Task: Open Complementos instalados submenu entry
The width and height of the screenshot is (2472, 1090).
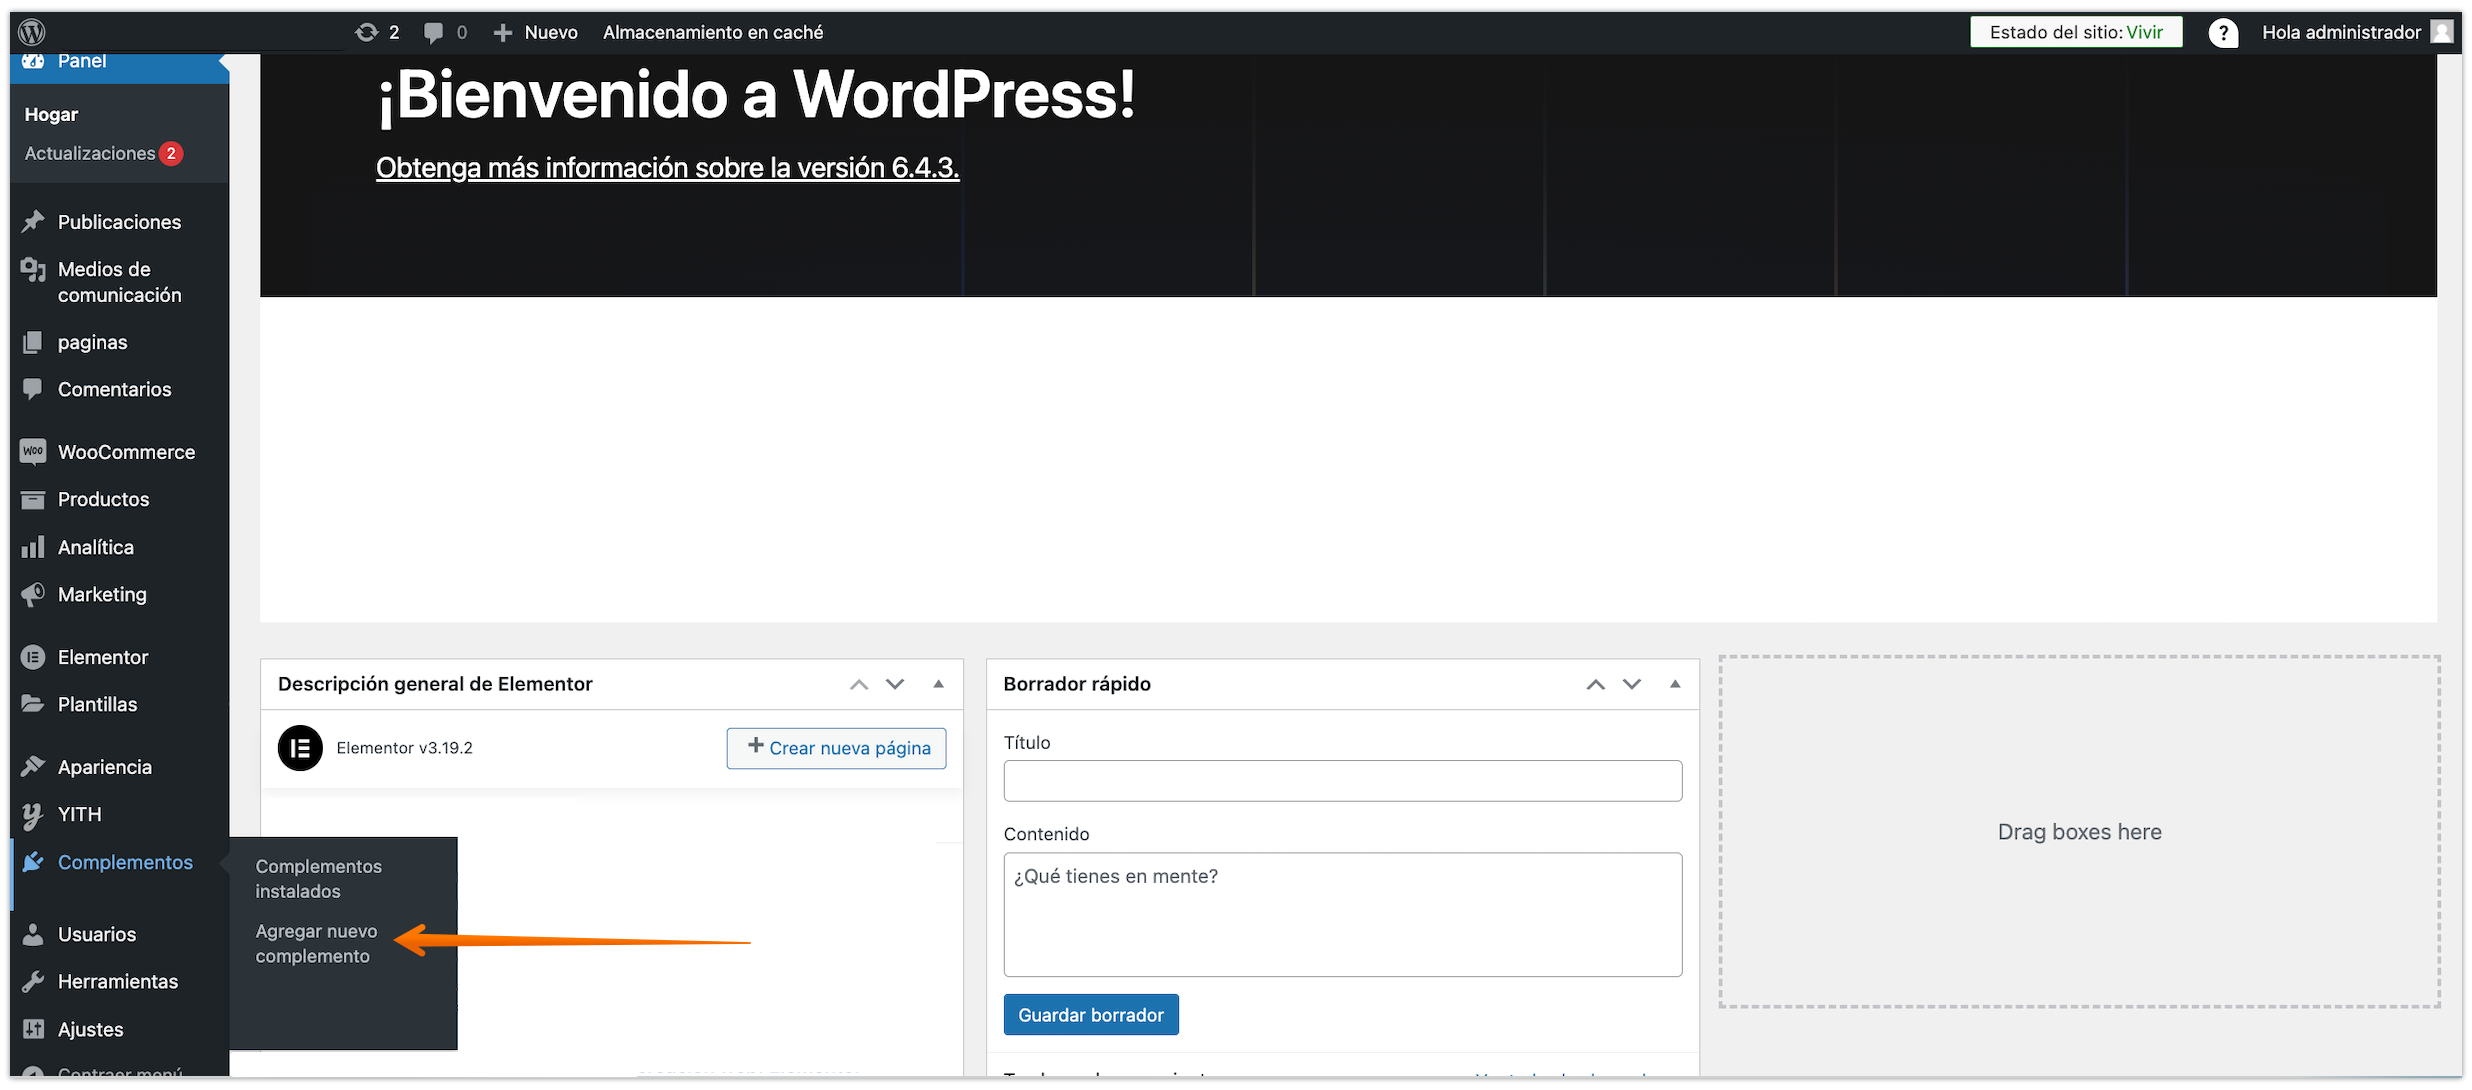Action: pos(318,878)
